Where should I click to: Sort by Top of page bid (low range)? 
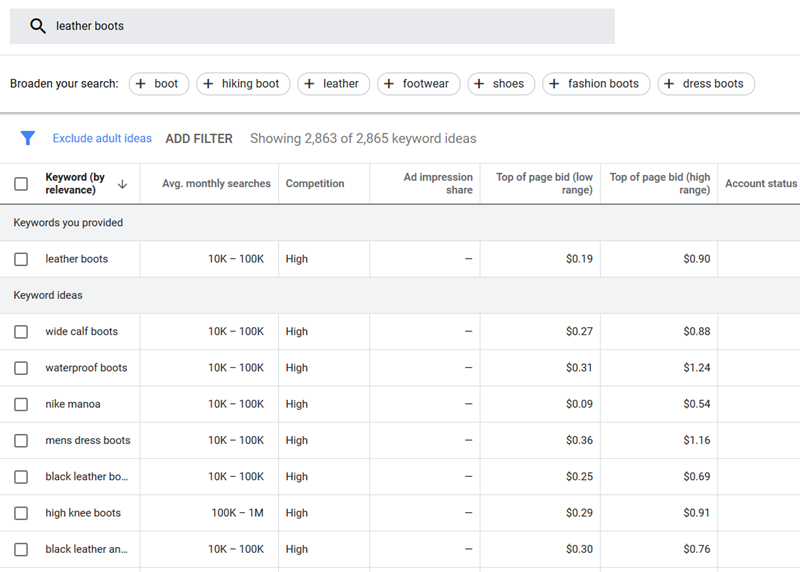[x=544, y=184]
